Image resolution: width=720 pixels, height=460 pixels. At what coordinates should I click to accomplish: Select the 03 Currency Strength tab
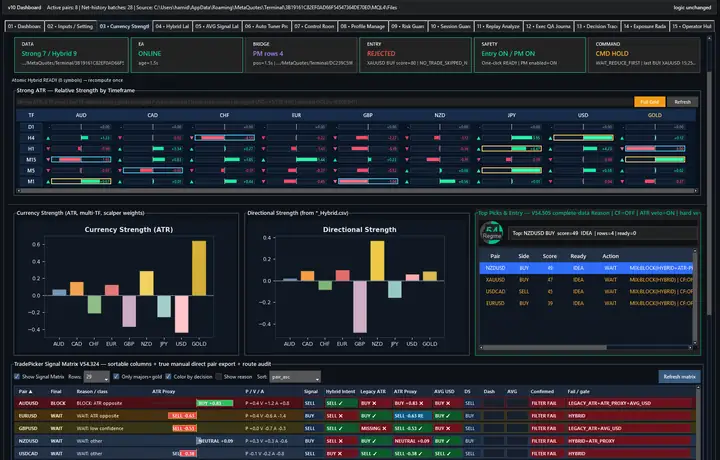click(x=124, y=27)
